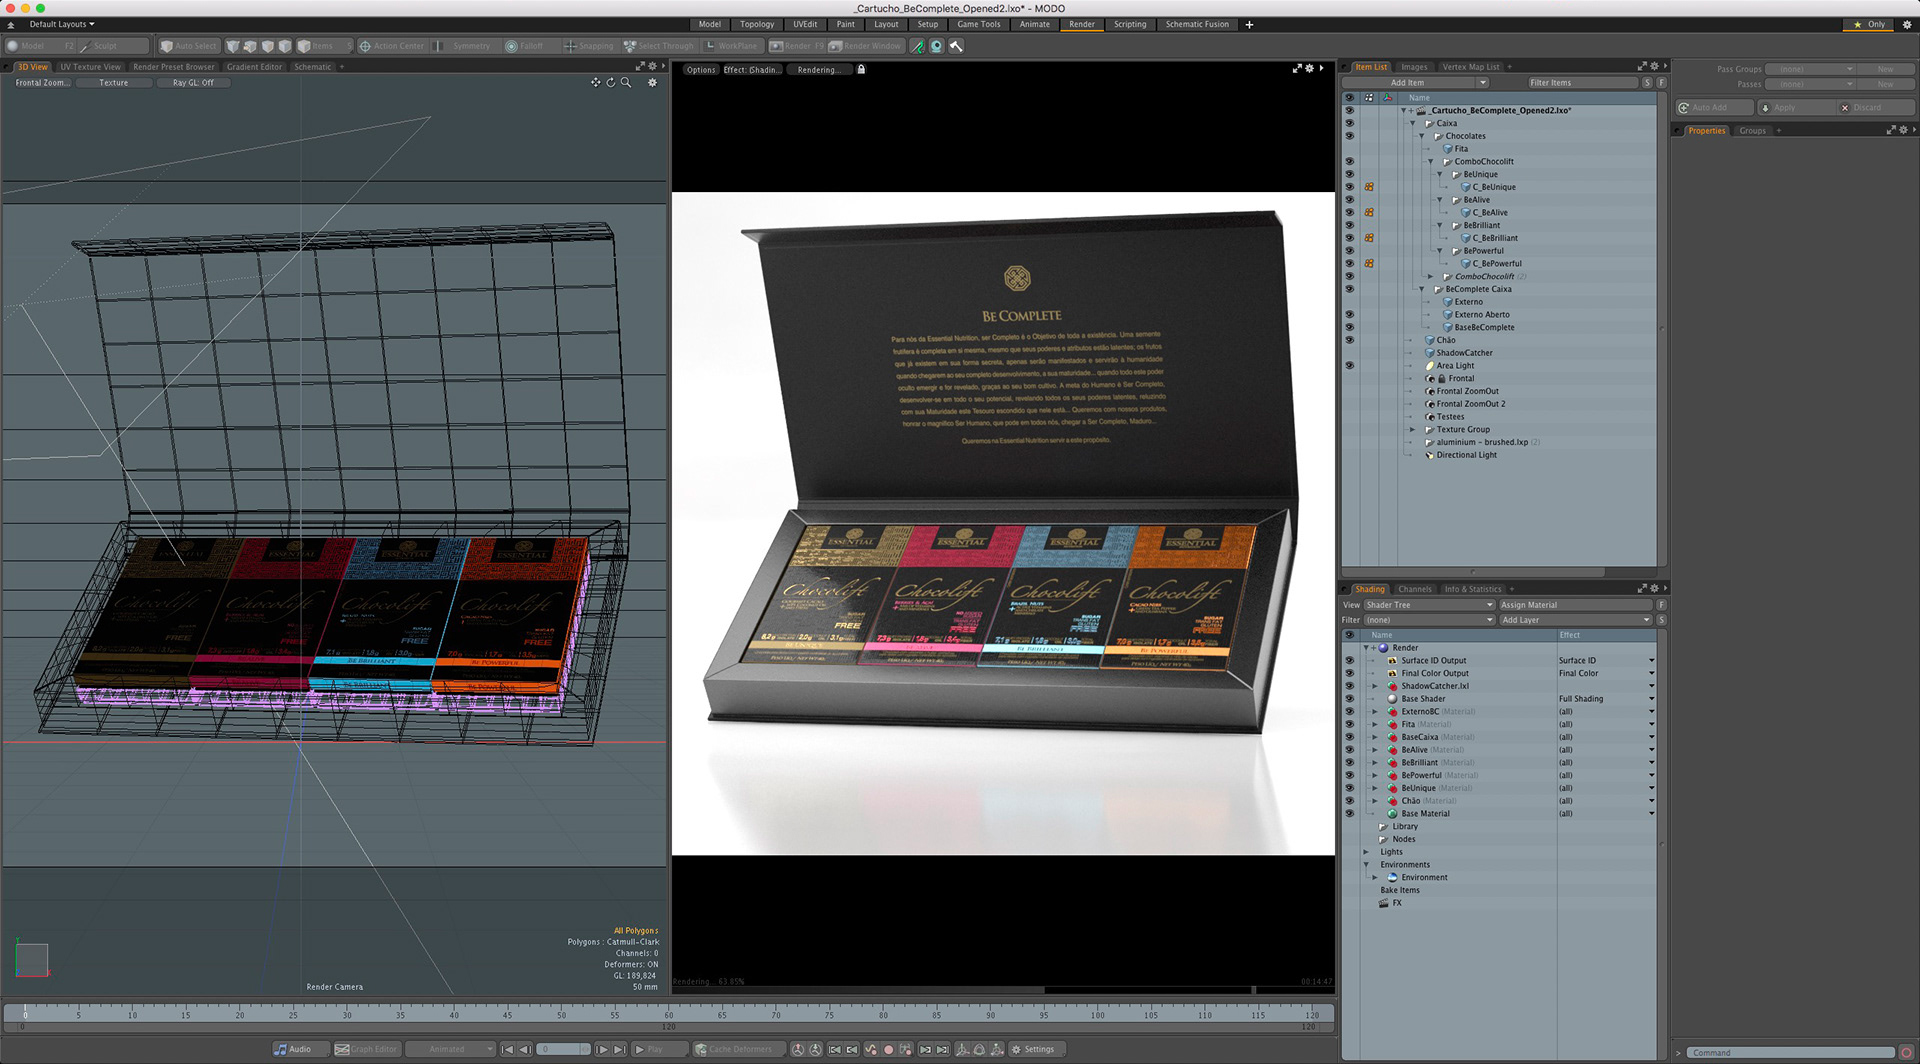Collapse the ComboChocolift group

point(1431,162)
